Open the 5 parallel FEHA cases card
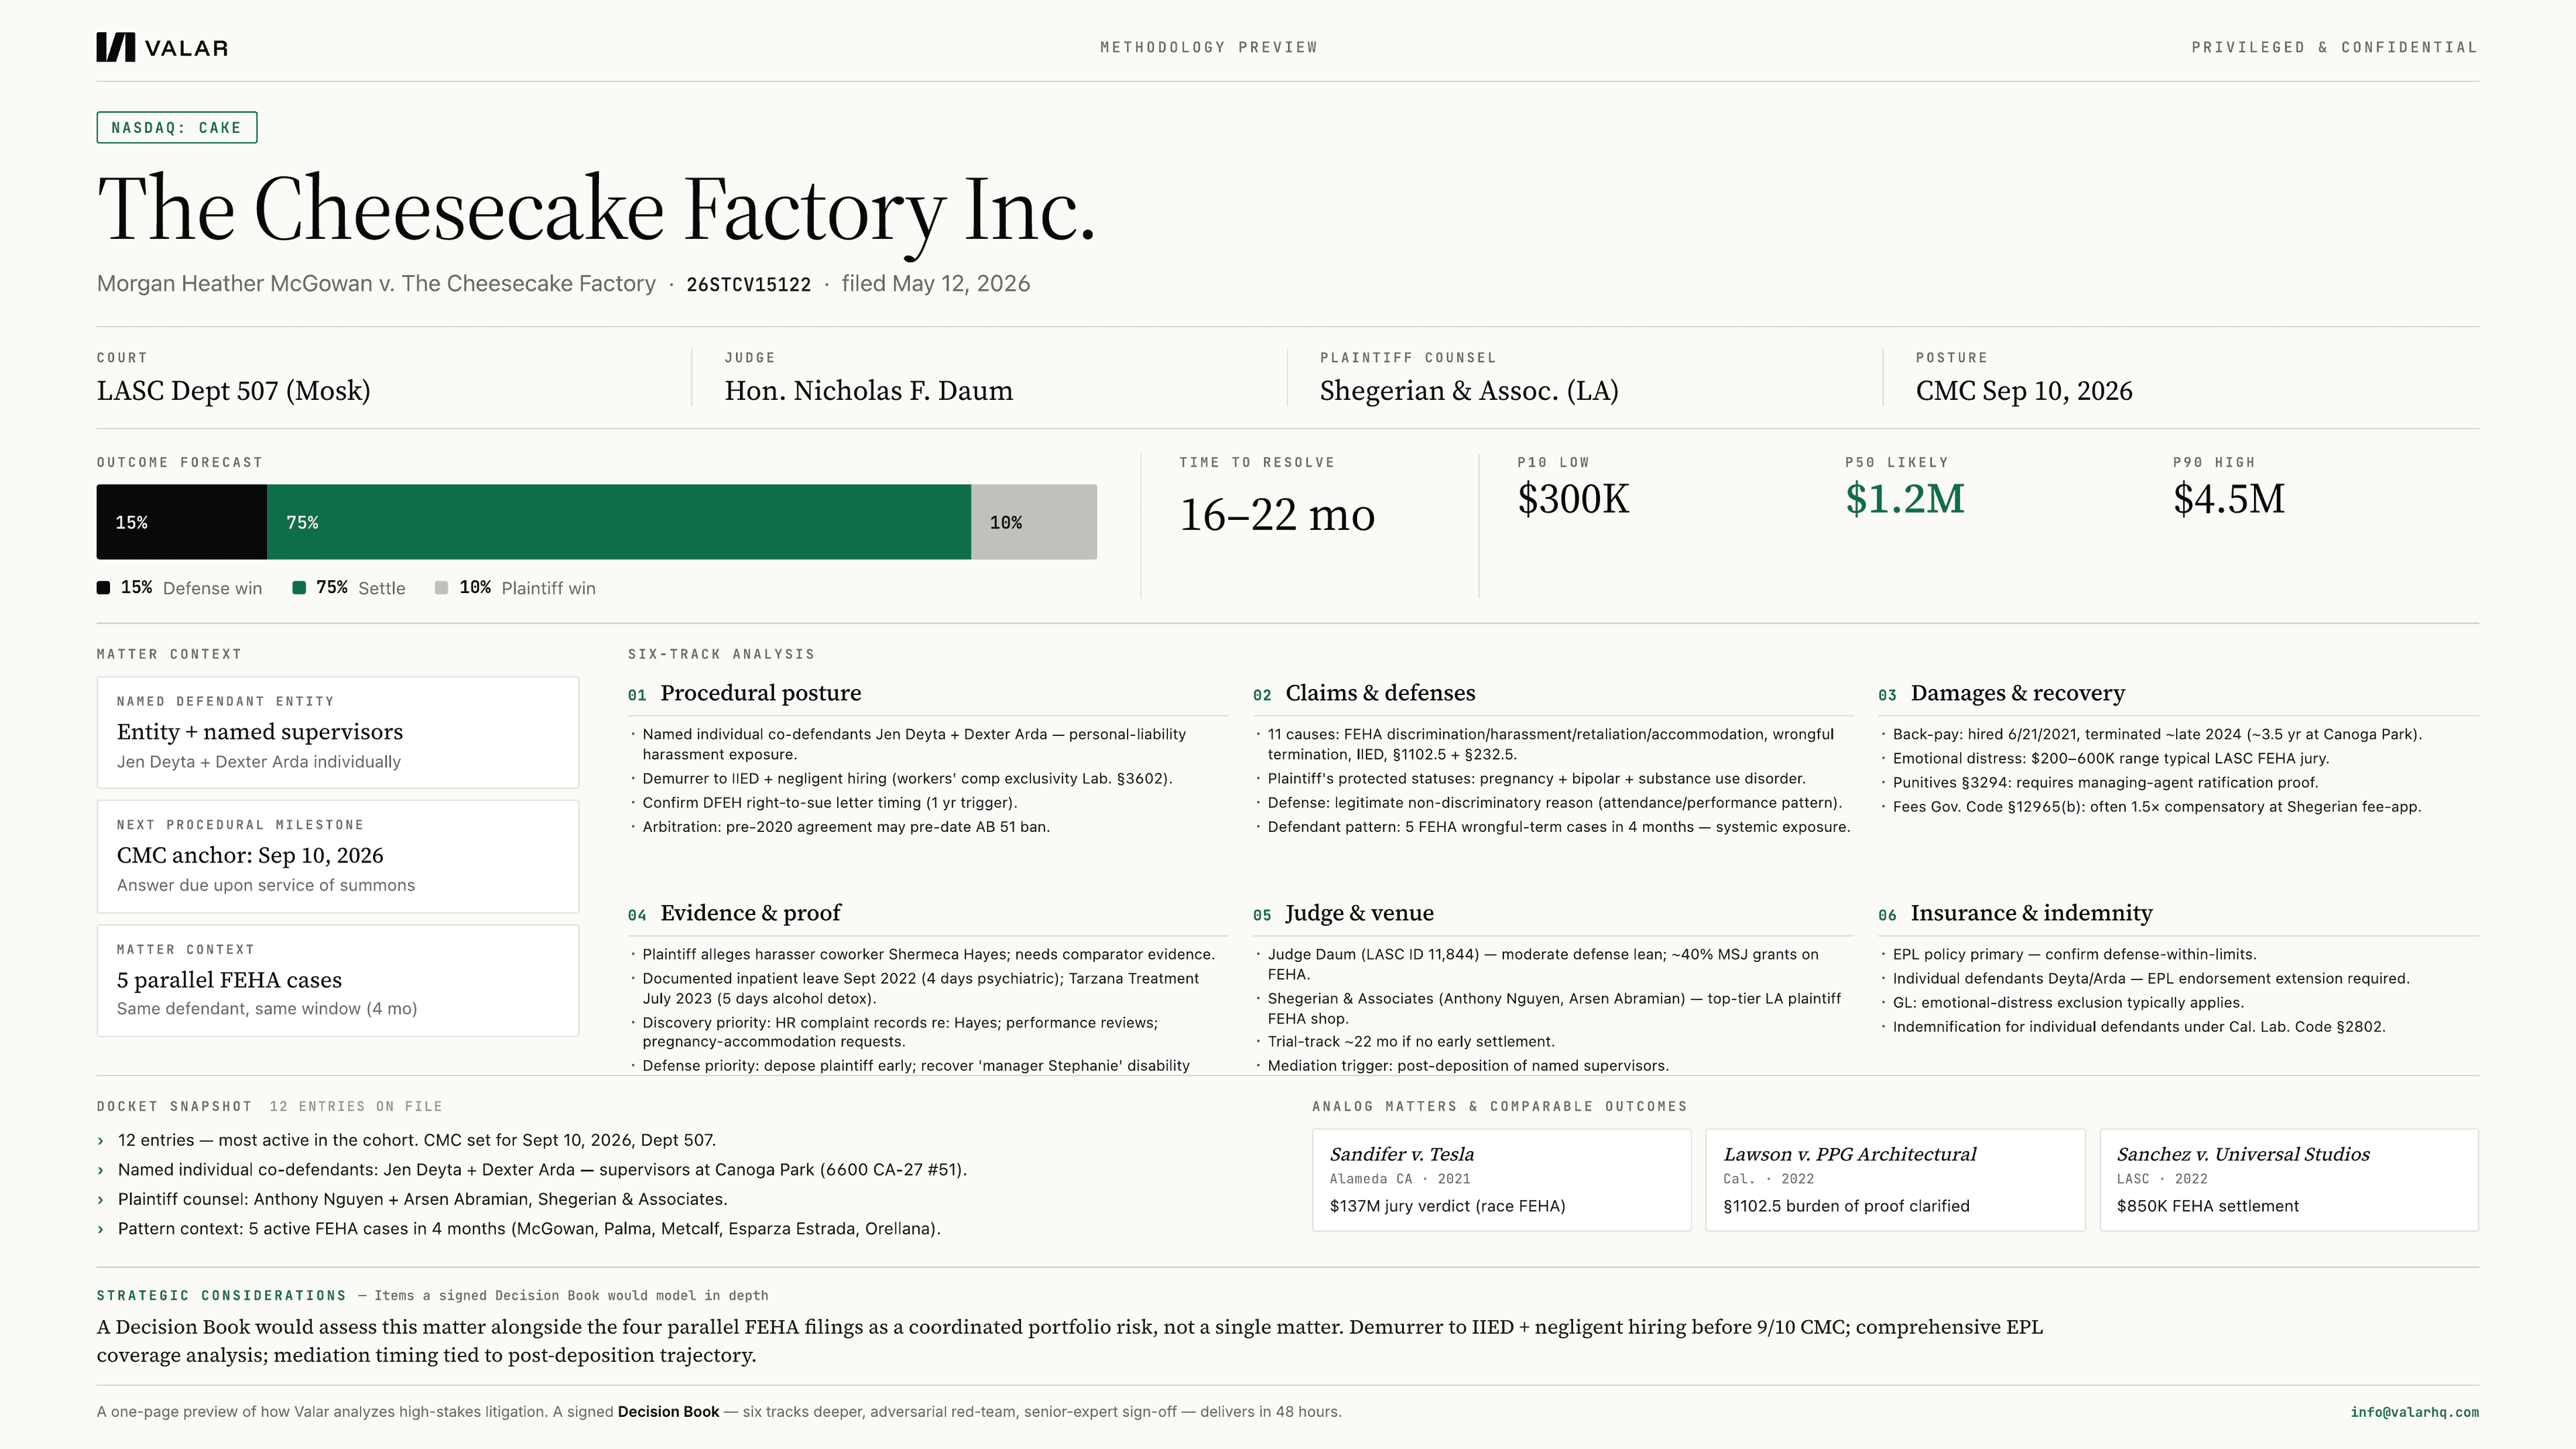The width and height of the screenshot is (2576, 1449). tap(338, 981)
